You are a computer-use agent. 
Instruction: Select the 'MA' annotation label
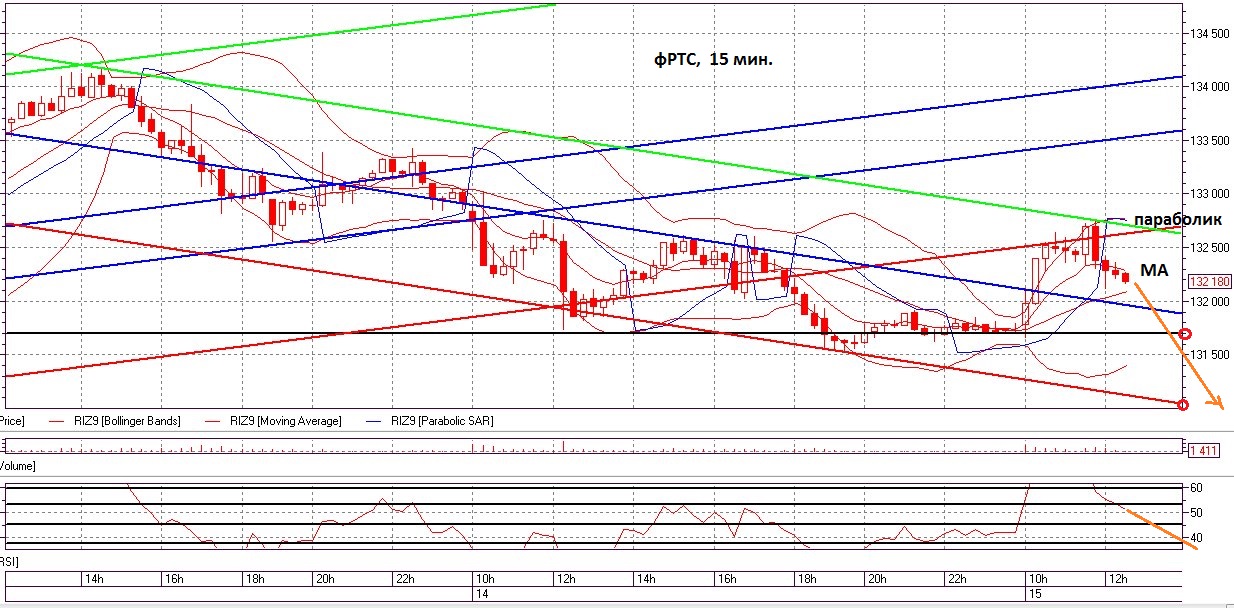pyautogui.click(x=1154, y=270)
